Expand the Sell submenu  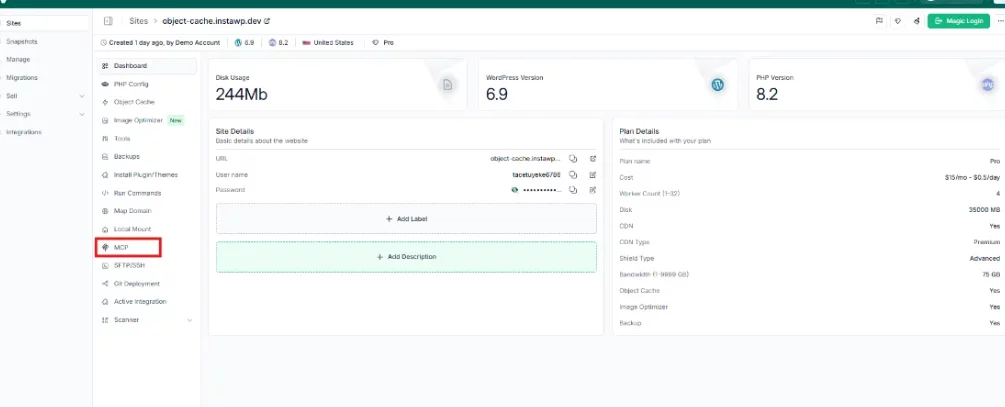pos(81,96)
